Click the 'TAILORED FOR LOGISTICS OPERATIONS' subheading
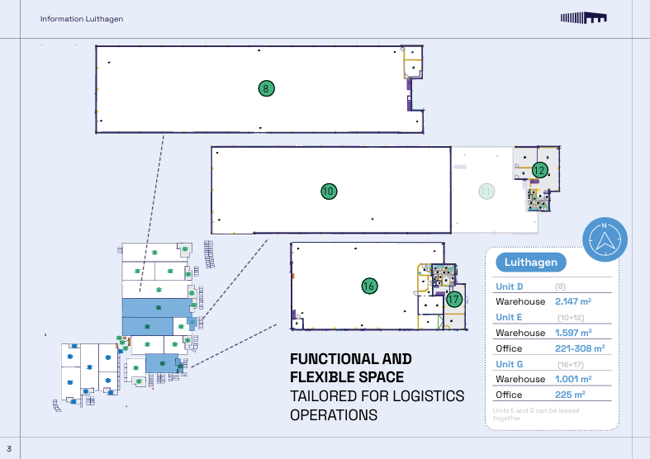Viewport: 650px width, 459px height. point(377,406)
